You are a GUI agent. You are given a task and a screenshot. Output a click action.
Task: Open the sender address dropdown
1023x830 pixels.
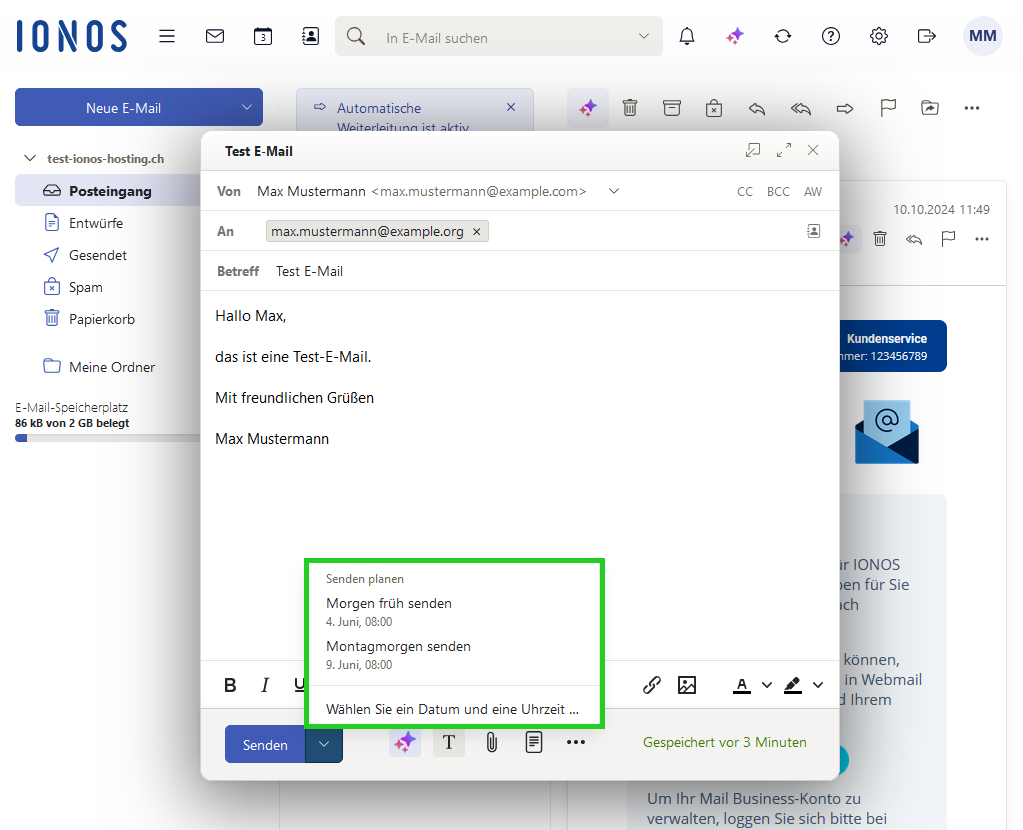click(614, 191)
